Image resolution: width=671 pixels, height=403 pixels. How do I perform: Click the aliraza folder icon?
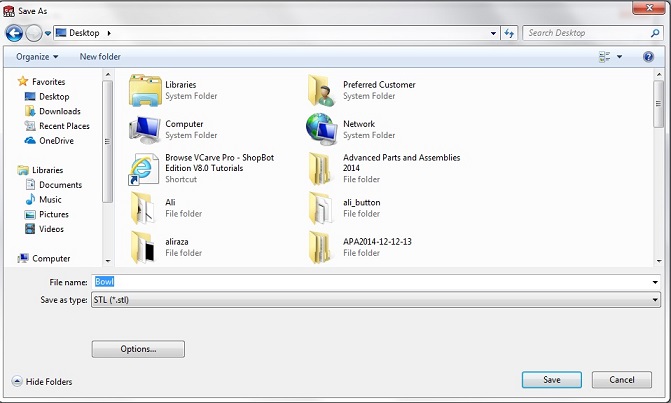coord(143,247)
